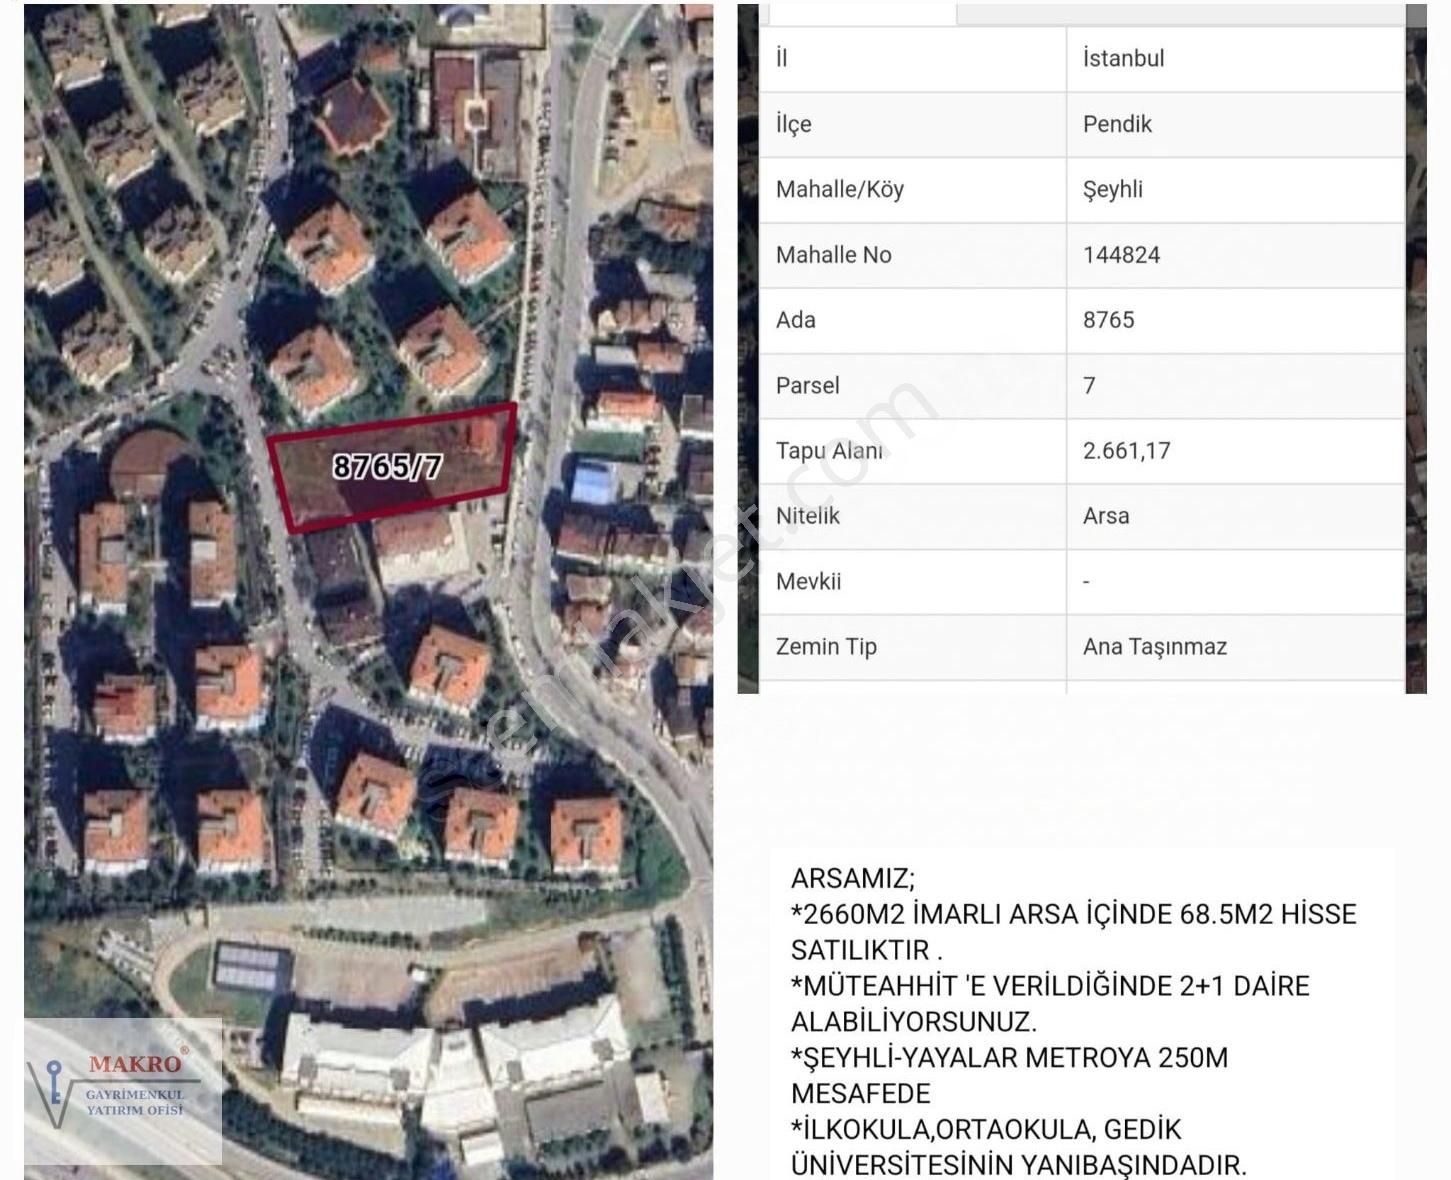
Task: Click the Nitelik label
Action: tap(807, 516)
